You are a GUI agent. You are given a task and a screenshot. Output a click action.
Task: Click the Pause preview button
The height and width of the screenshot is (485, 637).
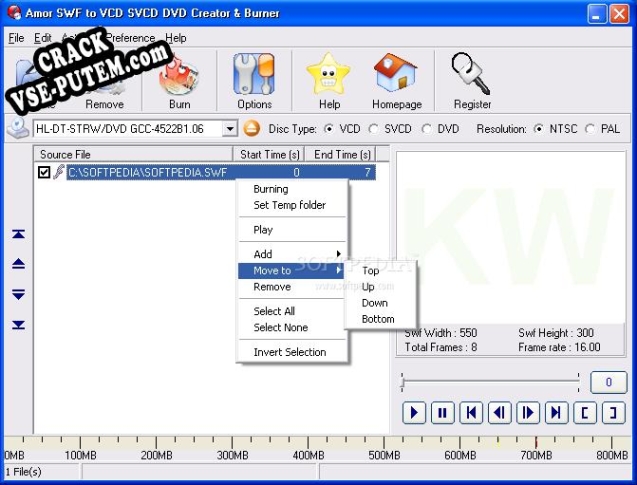(x=442, y=413)
